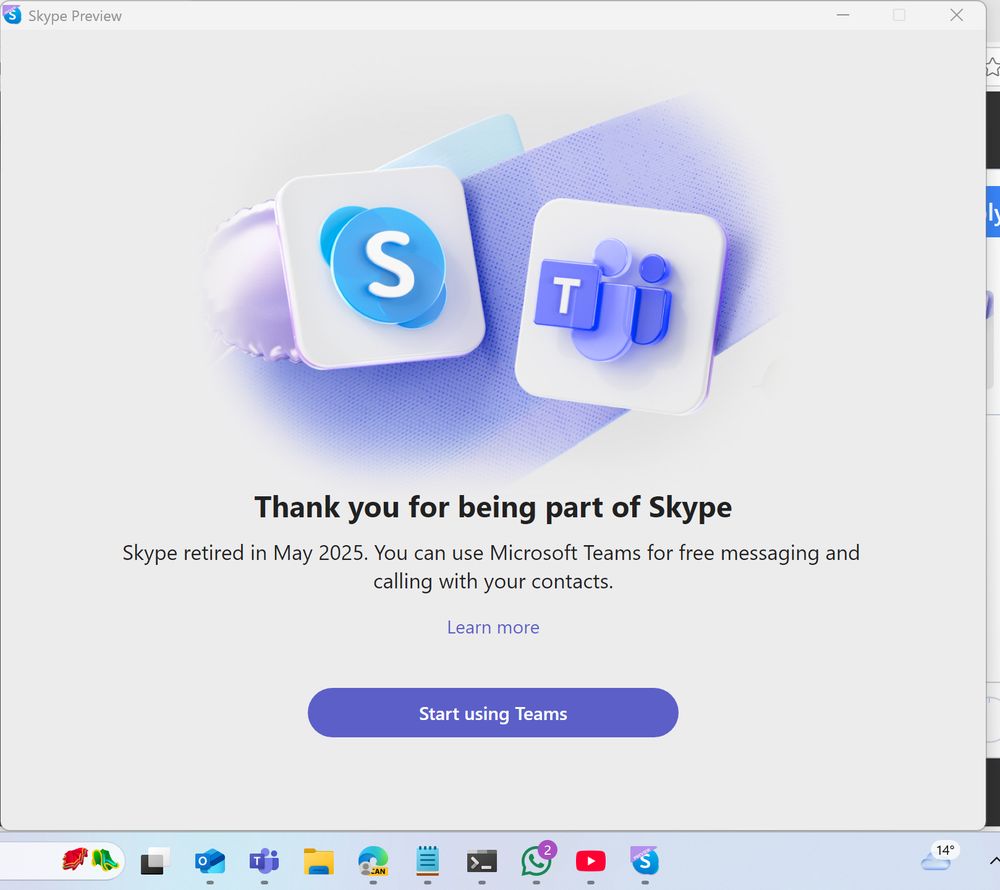
Task: Open WhatsApp with 2 unread notifications
Action: (x=538, y=860)
